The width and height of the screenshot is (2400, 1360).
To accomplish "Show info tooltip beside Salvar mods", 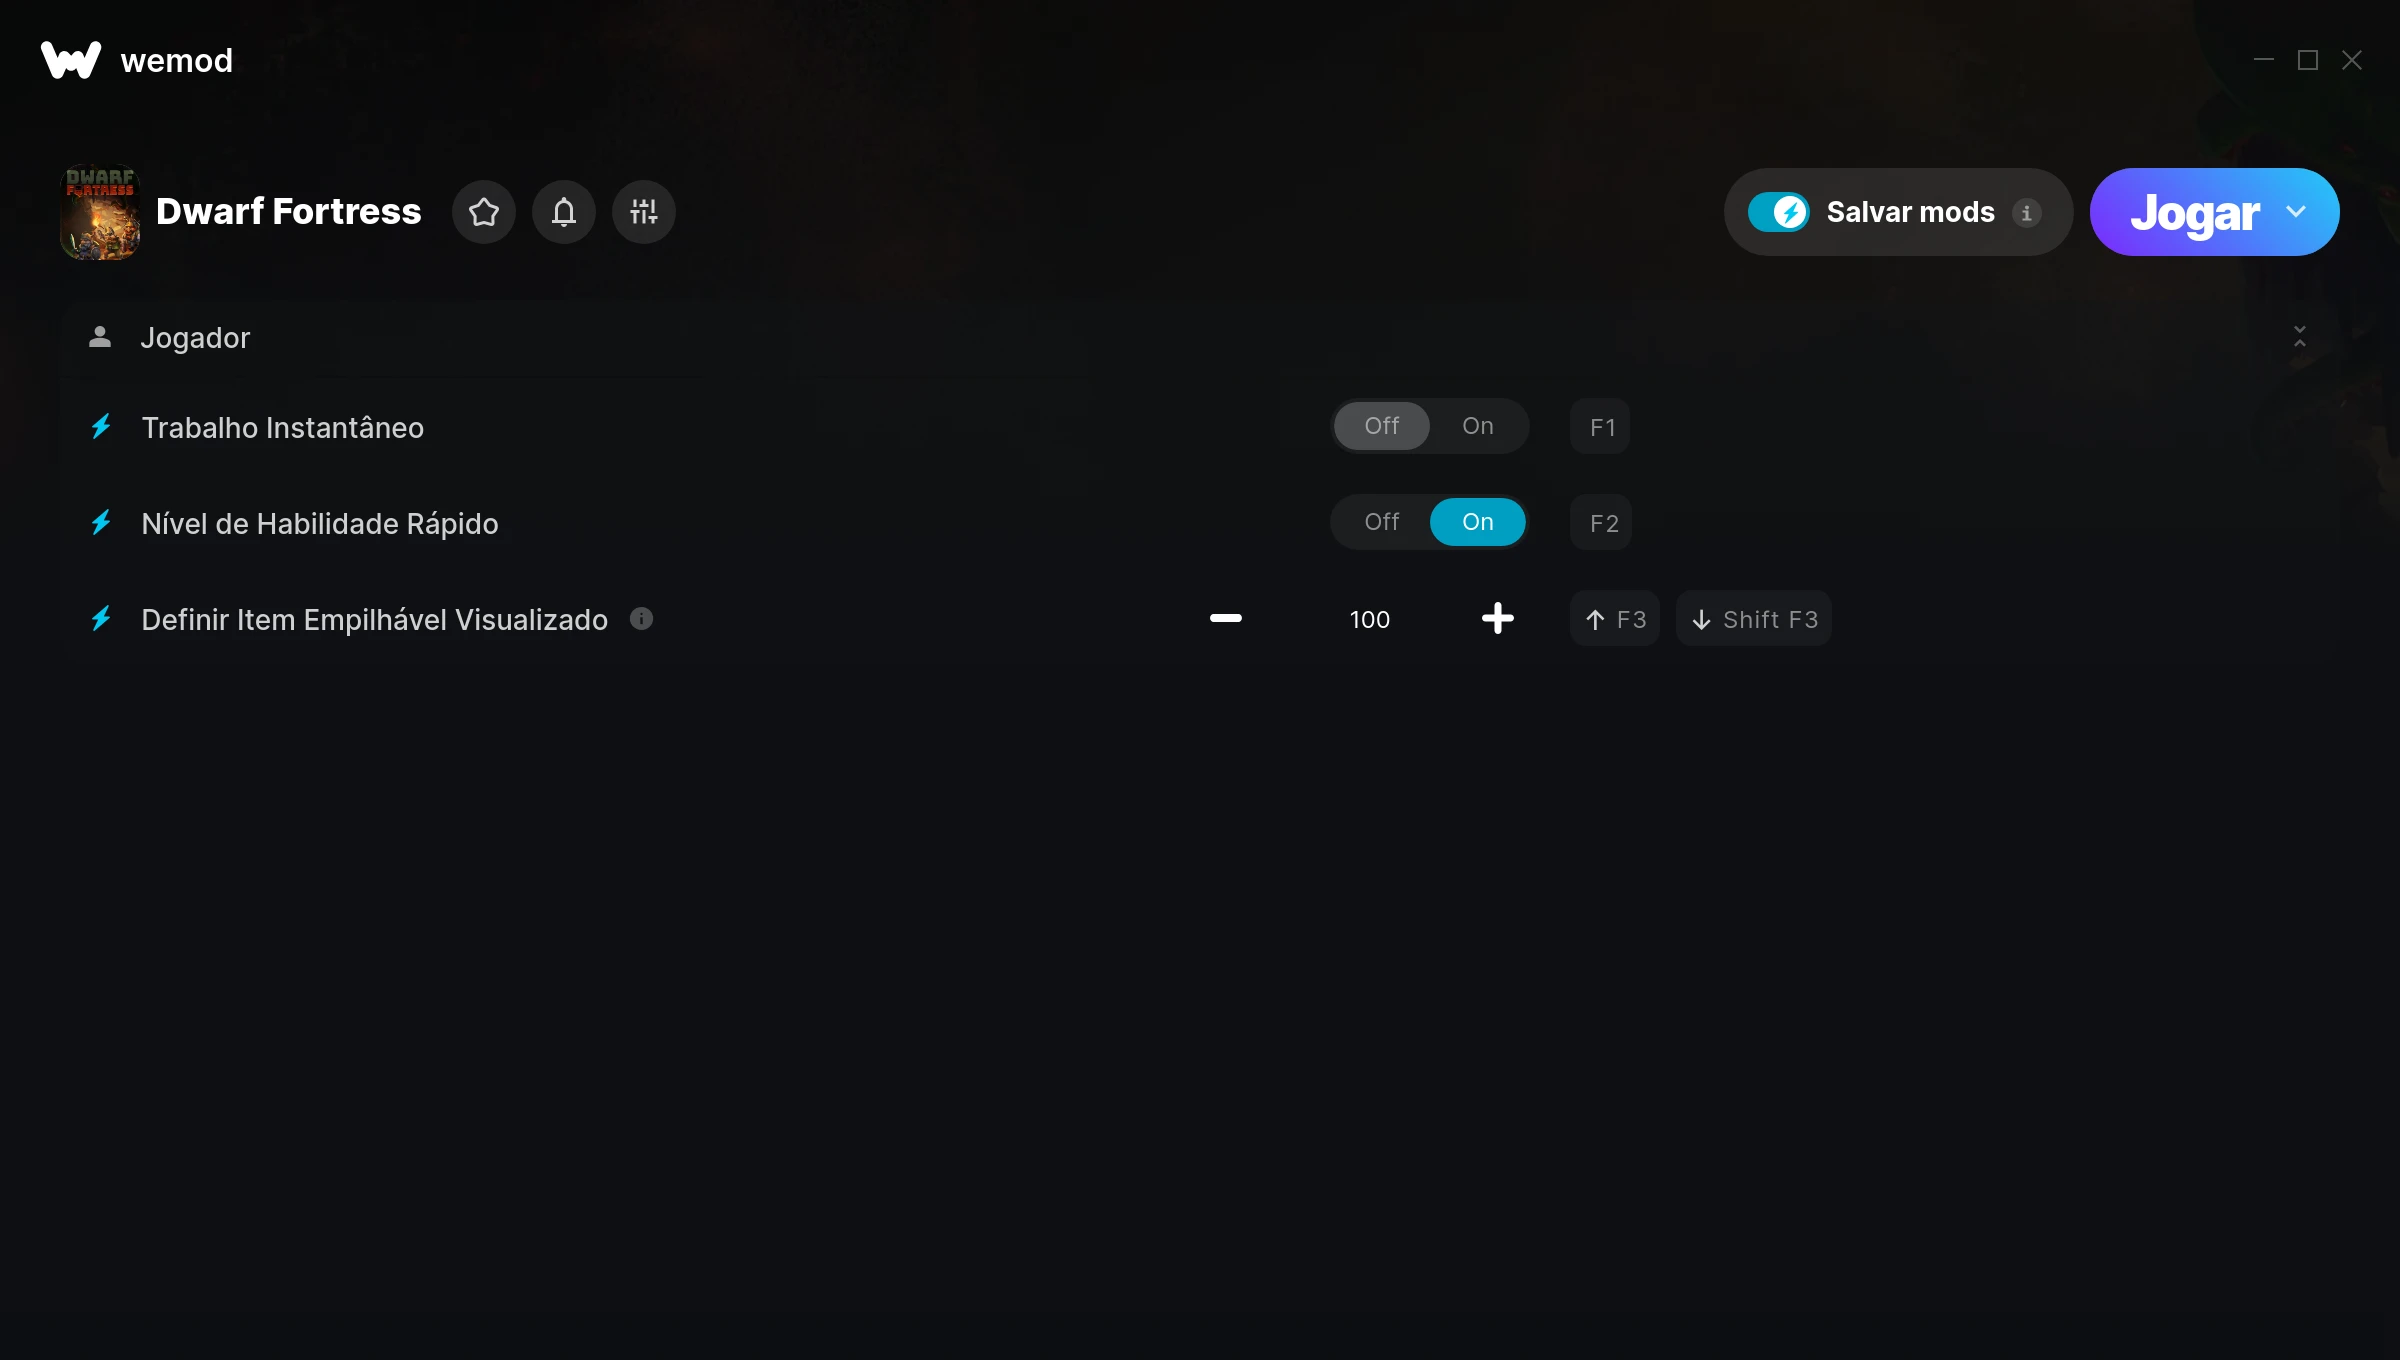I will [2027, 213].
